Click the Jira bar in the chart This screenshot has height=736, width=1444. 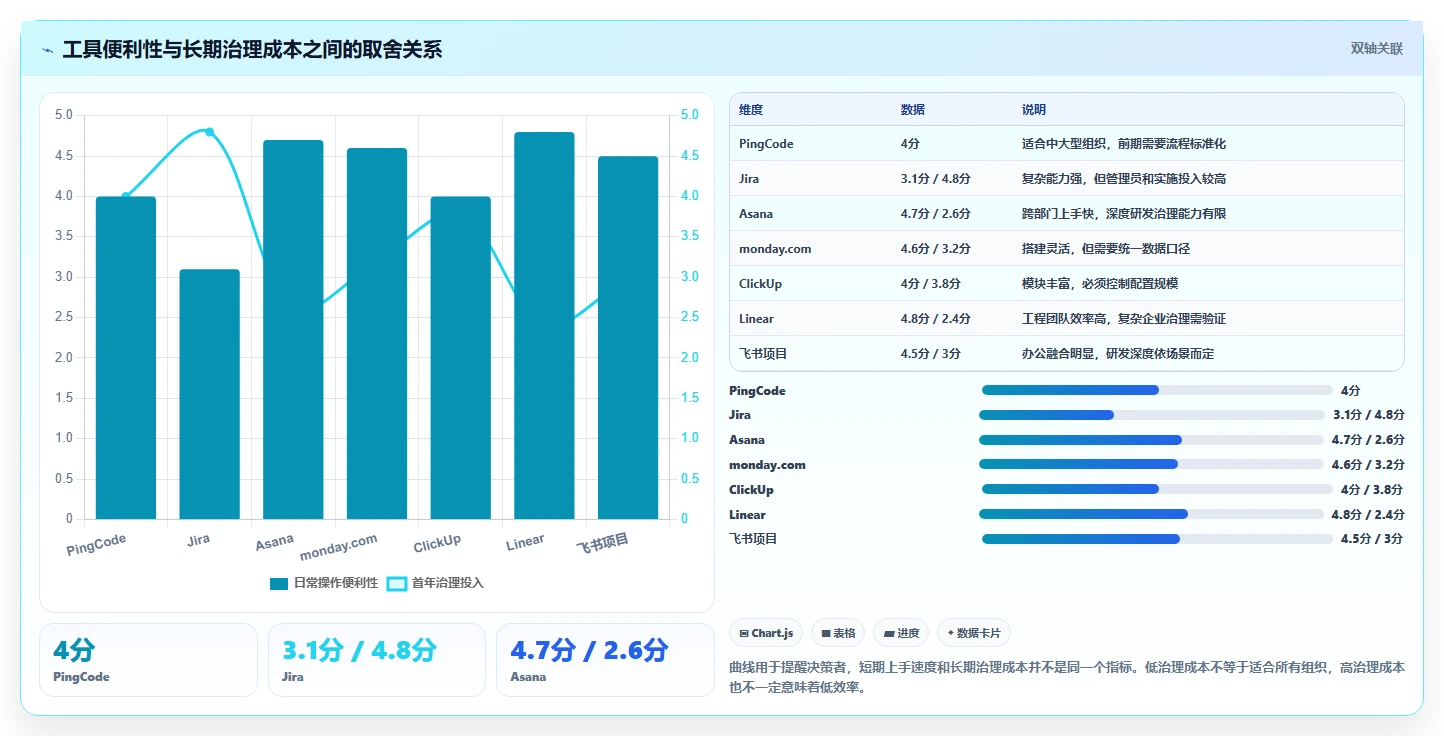click(210, 394)
